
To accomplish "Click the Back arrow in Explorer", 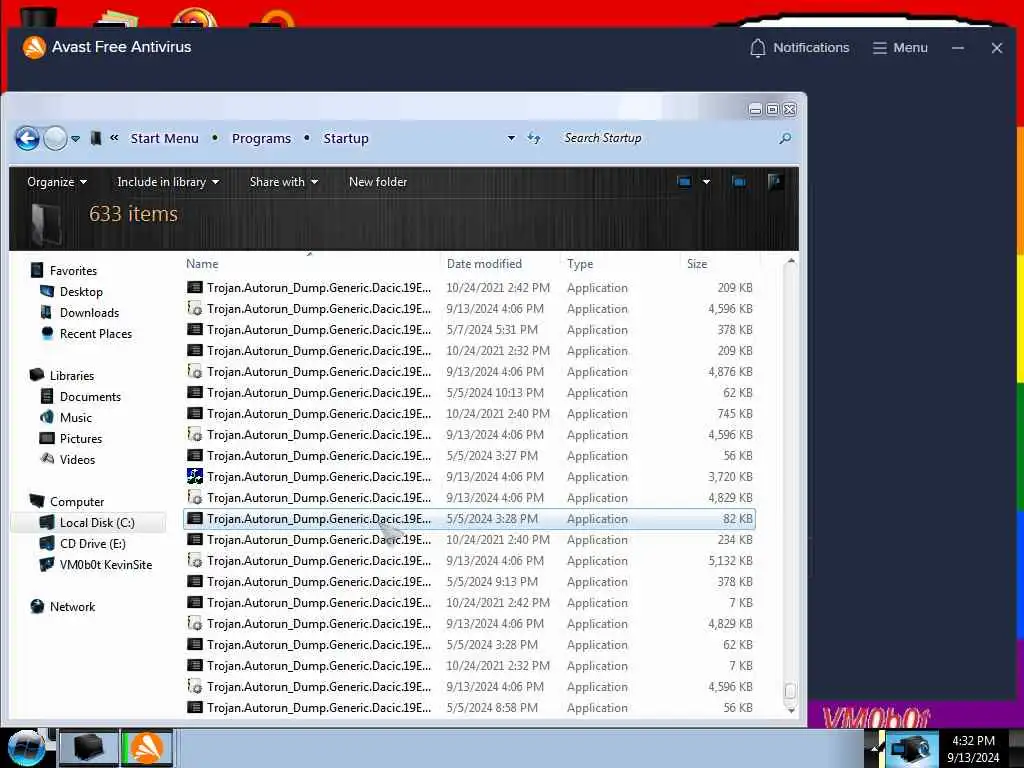I will 27,138.
